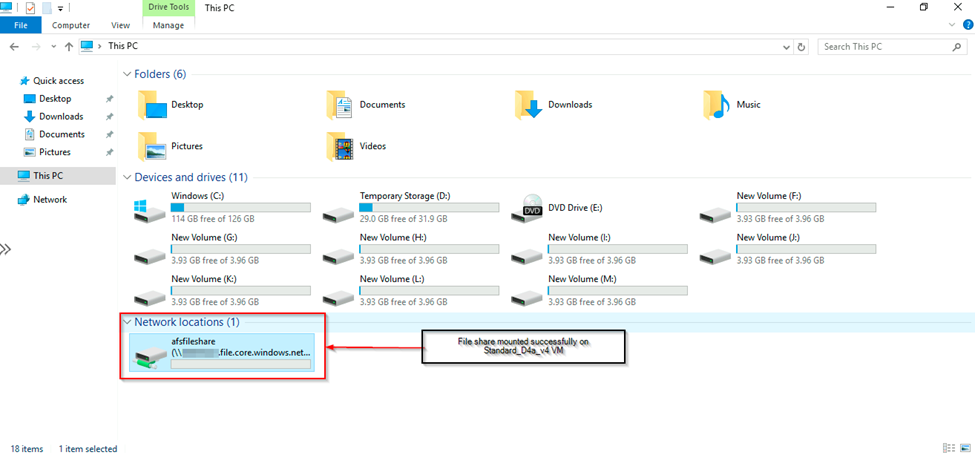Select the New Volume (H:) drive icon
The width and height of the screenshot is (975, 455).
point(339,256)
